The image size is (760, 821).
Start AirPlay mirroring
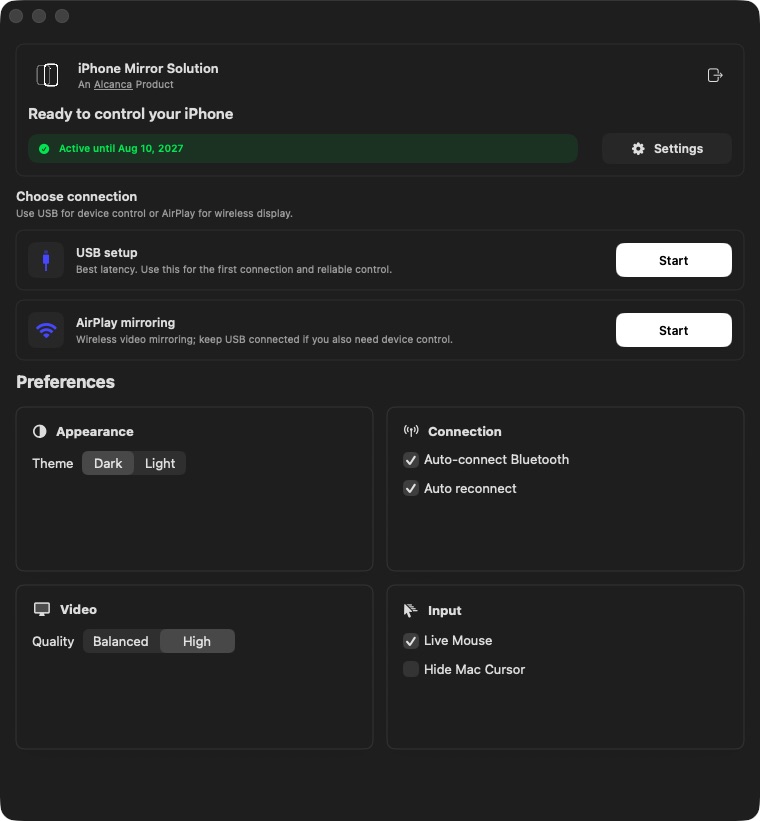coord(674,330)
